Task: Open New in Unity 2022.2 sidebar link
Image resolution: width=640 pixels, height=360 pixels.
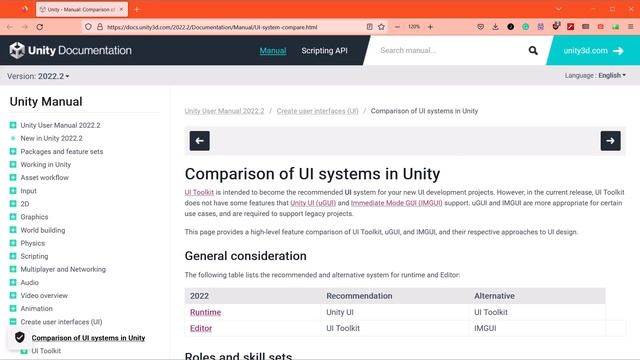Action: pyautogui.click(x=51, y=138)
